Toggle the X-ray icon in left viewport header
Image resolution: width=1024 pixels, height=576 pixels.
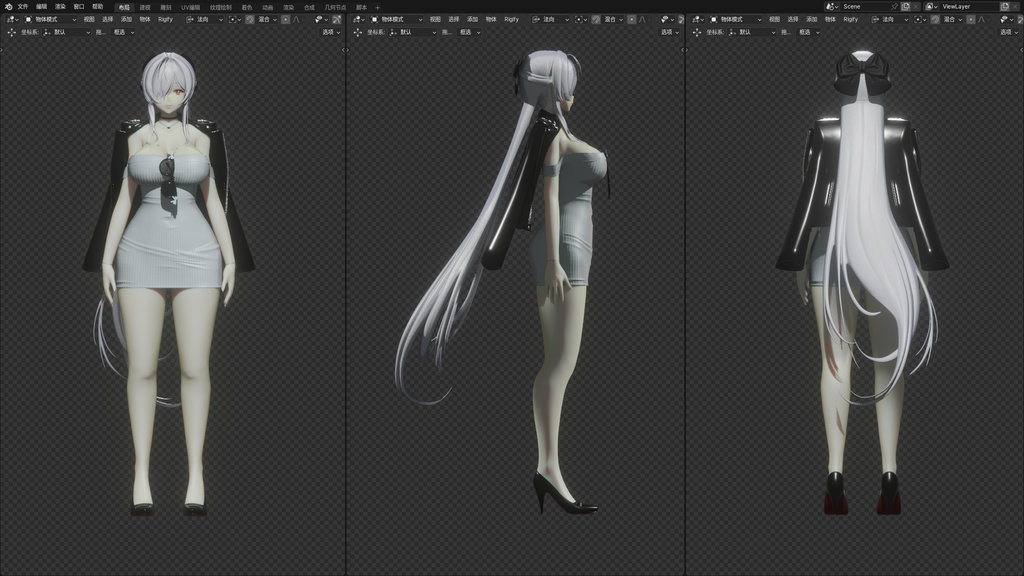tap(335, 19)
